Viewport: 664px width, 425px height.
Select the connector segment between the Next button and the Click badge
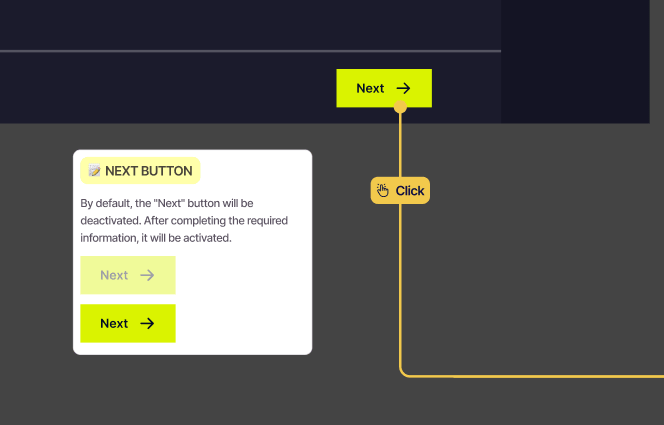(400, 145)
